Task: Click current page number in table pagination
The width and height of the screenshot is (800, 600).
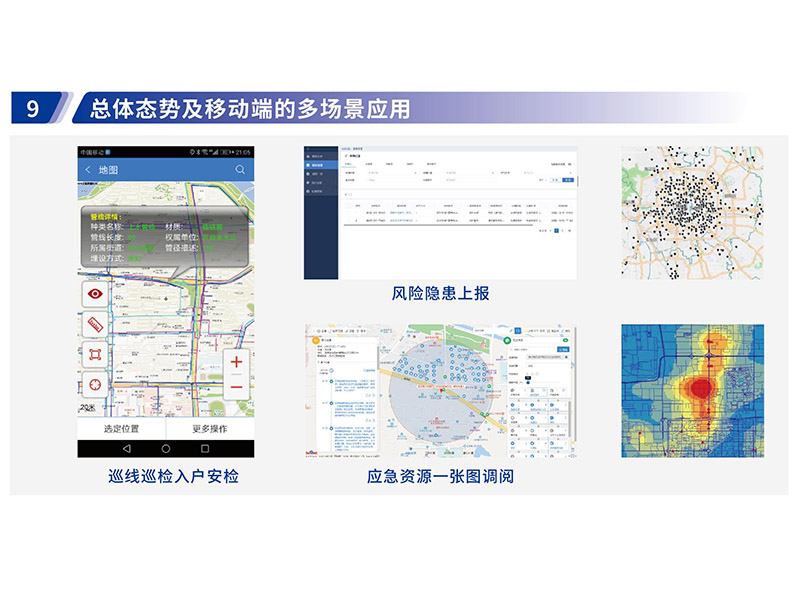Action: click(x=556, y=230)
